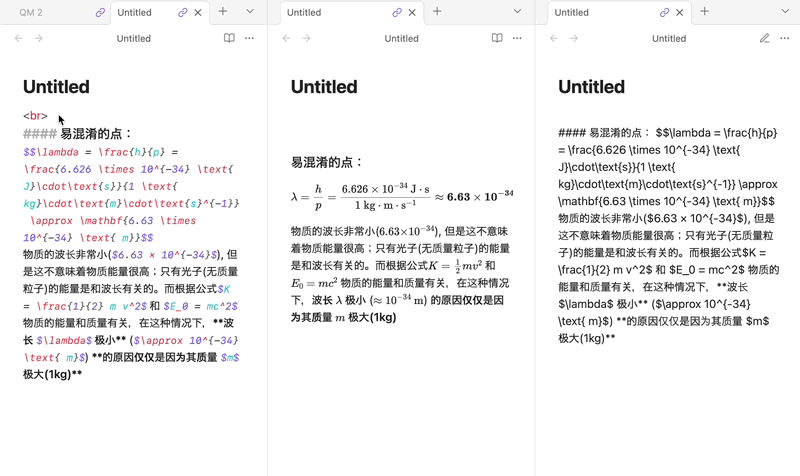Open more options menu in middle pane
800x476 pixels.
pyautogui.click(x=517, y=38)
